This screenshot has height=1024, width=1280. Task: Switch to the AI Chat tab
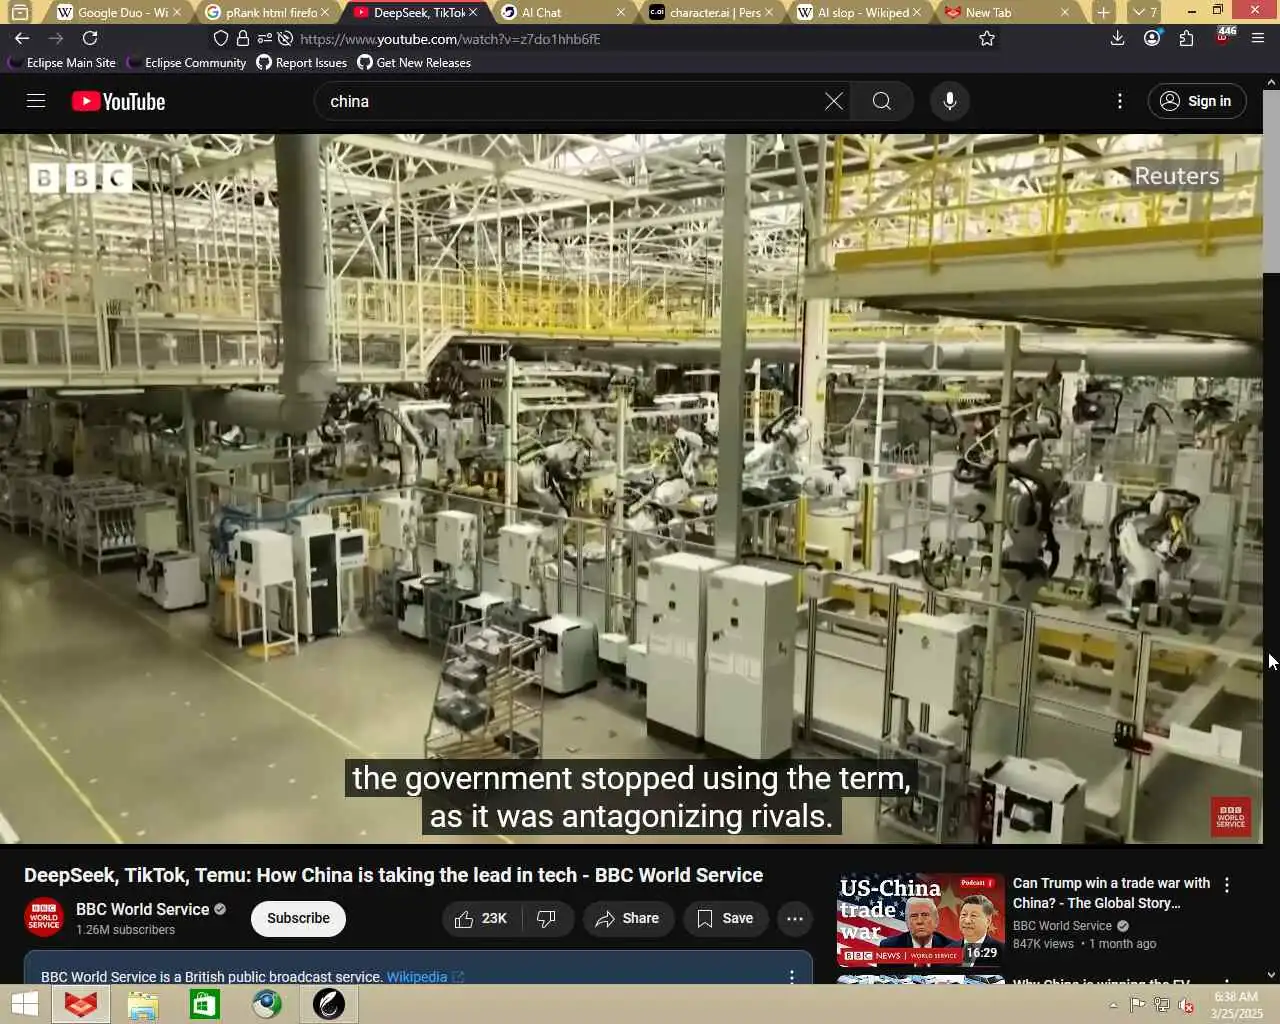pyautogui.click(x=563, y=12)
